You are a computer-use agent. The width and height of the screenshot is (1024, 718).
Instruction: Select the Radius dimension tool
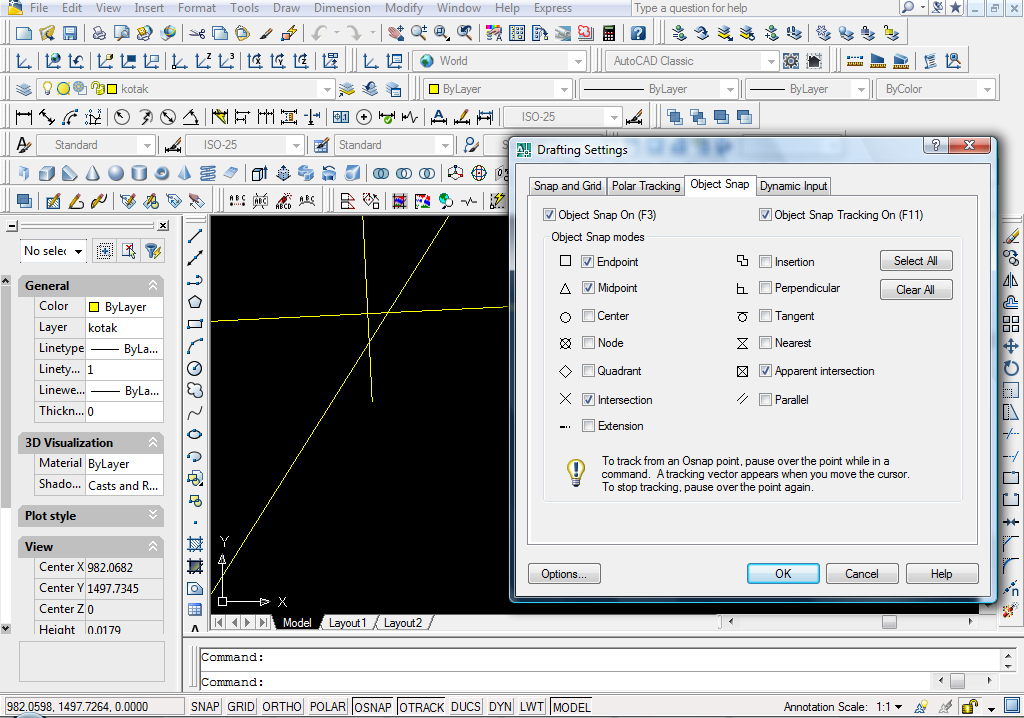pos(122,117)
